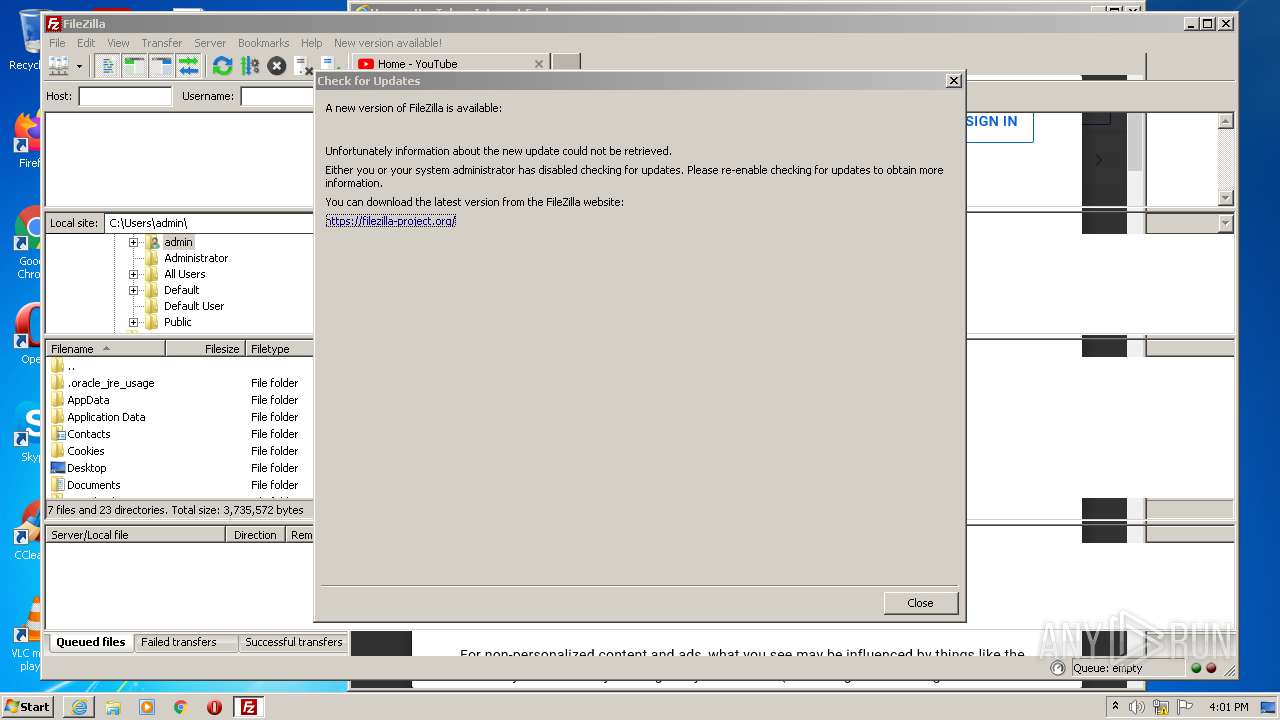The image size is (1280, 720).
Task: Sort by the Filetype column header
Action: (x=279, y=349)
